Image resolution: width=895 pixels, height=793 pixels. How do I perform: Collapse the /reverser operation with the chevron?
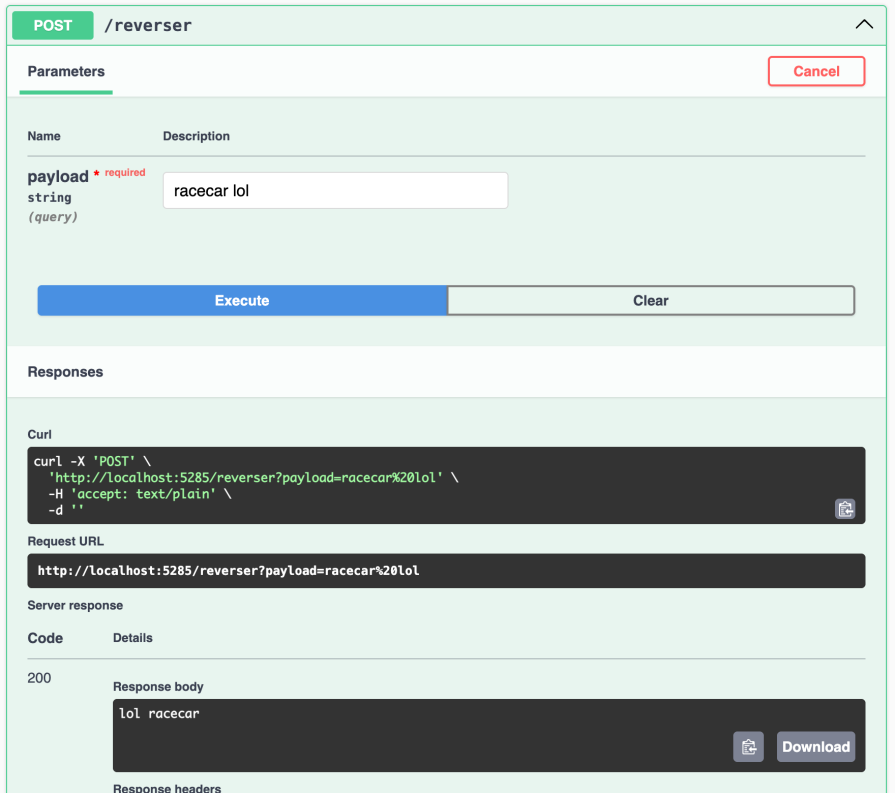pyautogui.click(x=864, y=25)
